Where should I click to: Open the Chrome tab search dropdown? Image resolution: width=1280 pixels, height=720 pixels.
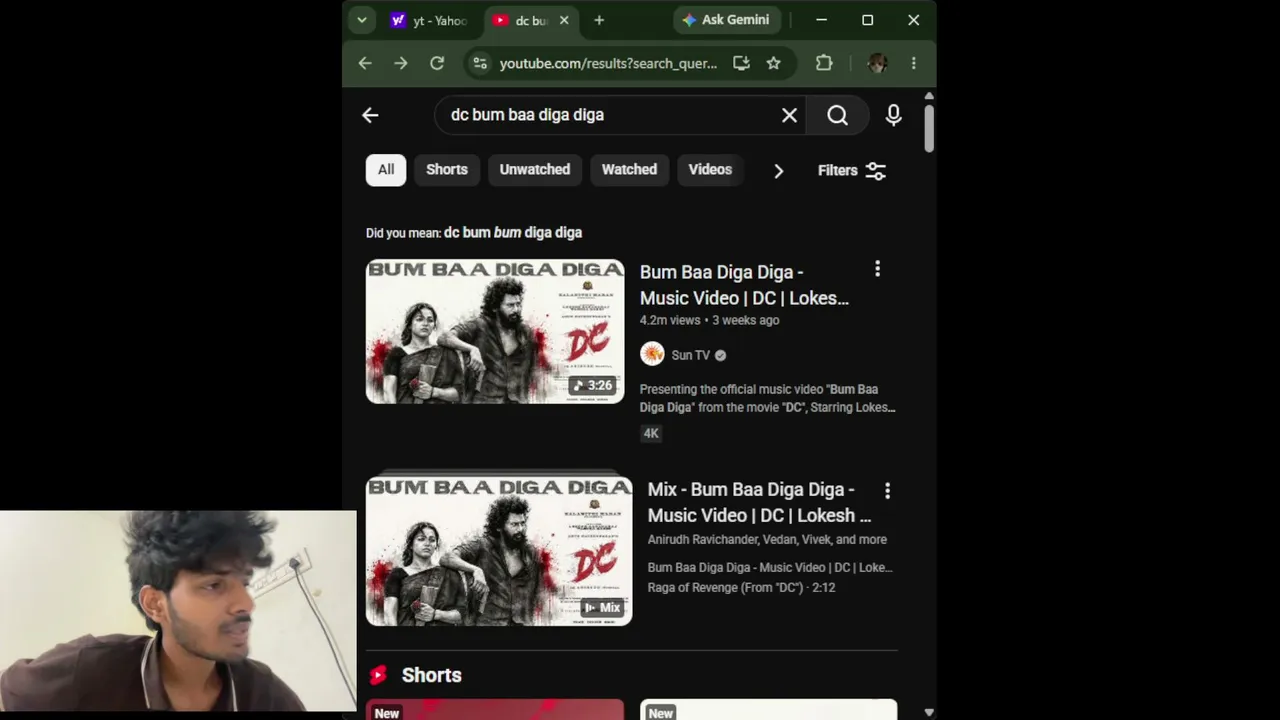coord(362,20)
